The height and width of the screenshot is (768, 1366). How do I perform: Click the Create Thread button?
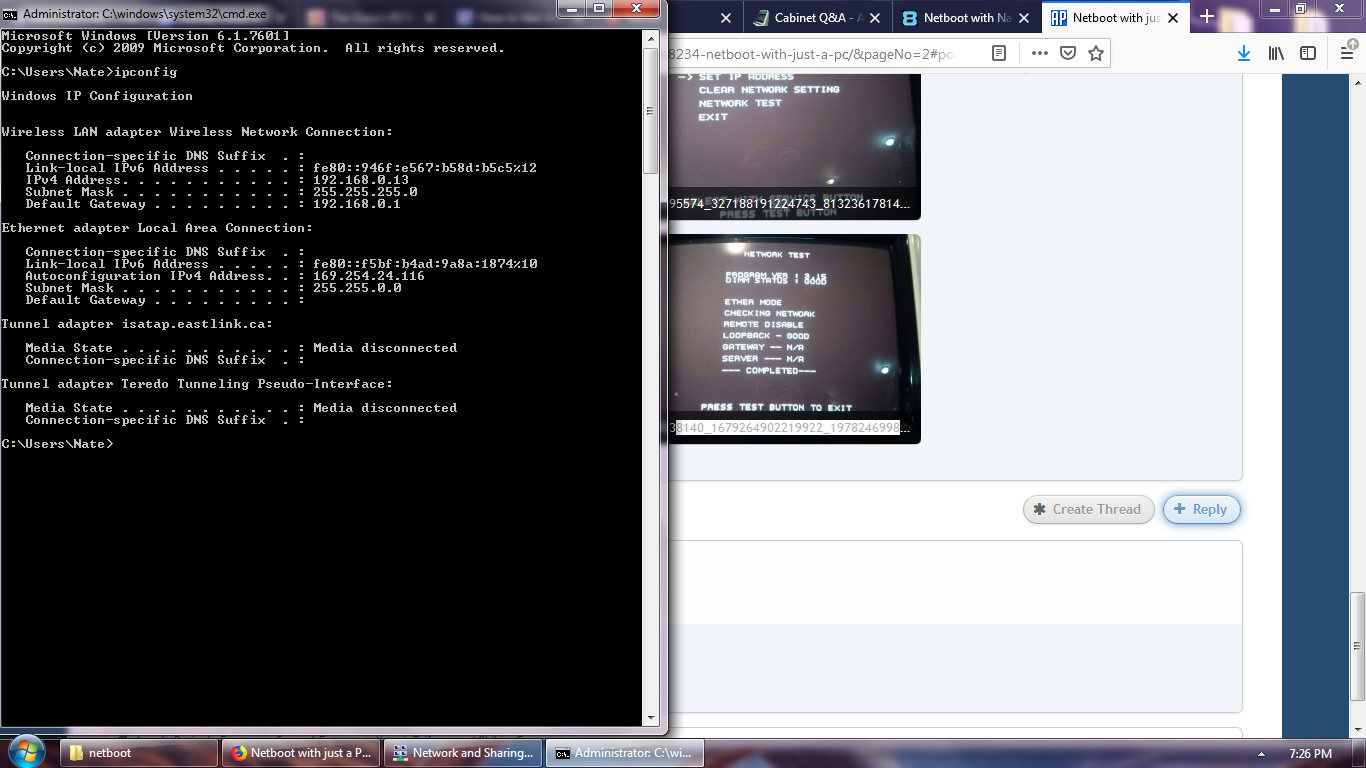tap(1088, 509)
